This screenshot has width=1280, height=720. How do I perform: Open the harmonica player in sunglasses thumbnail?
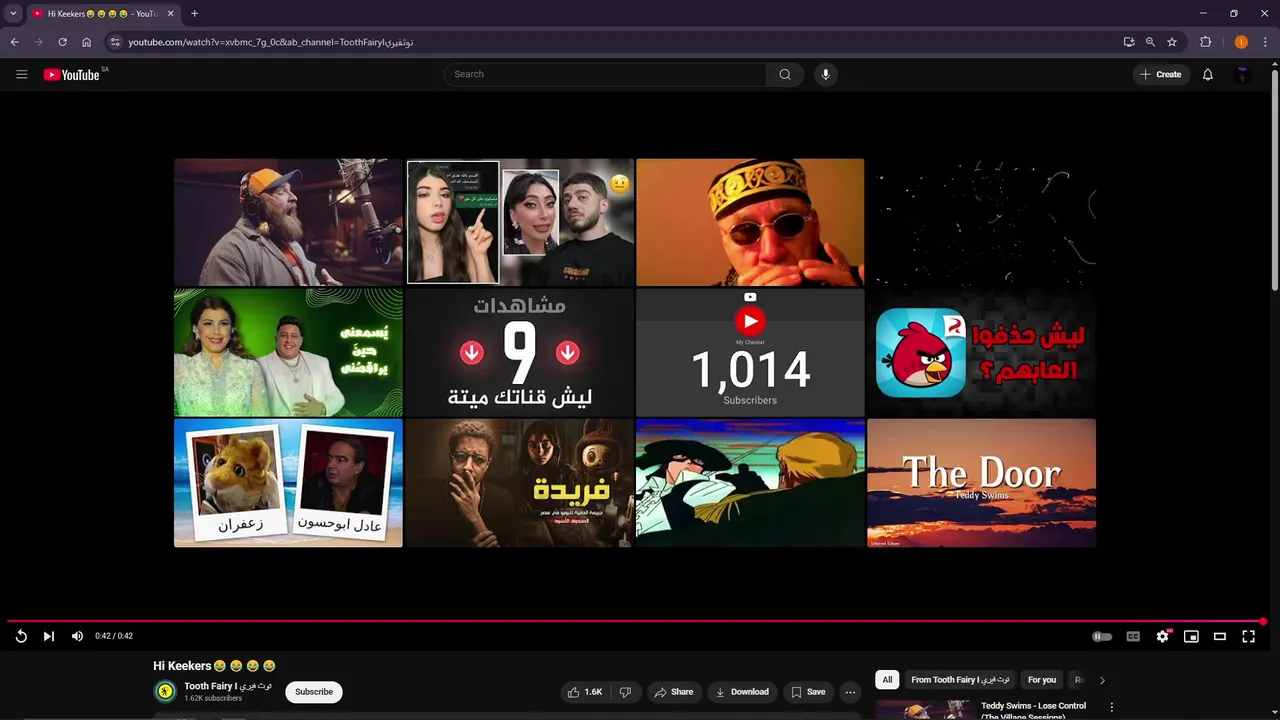[x=750, y=222]
